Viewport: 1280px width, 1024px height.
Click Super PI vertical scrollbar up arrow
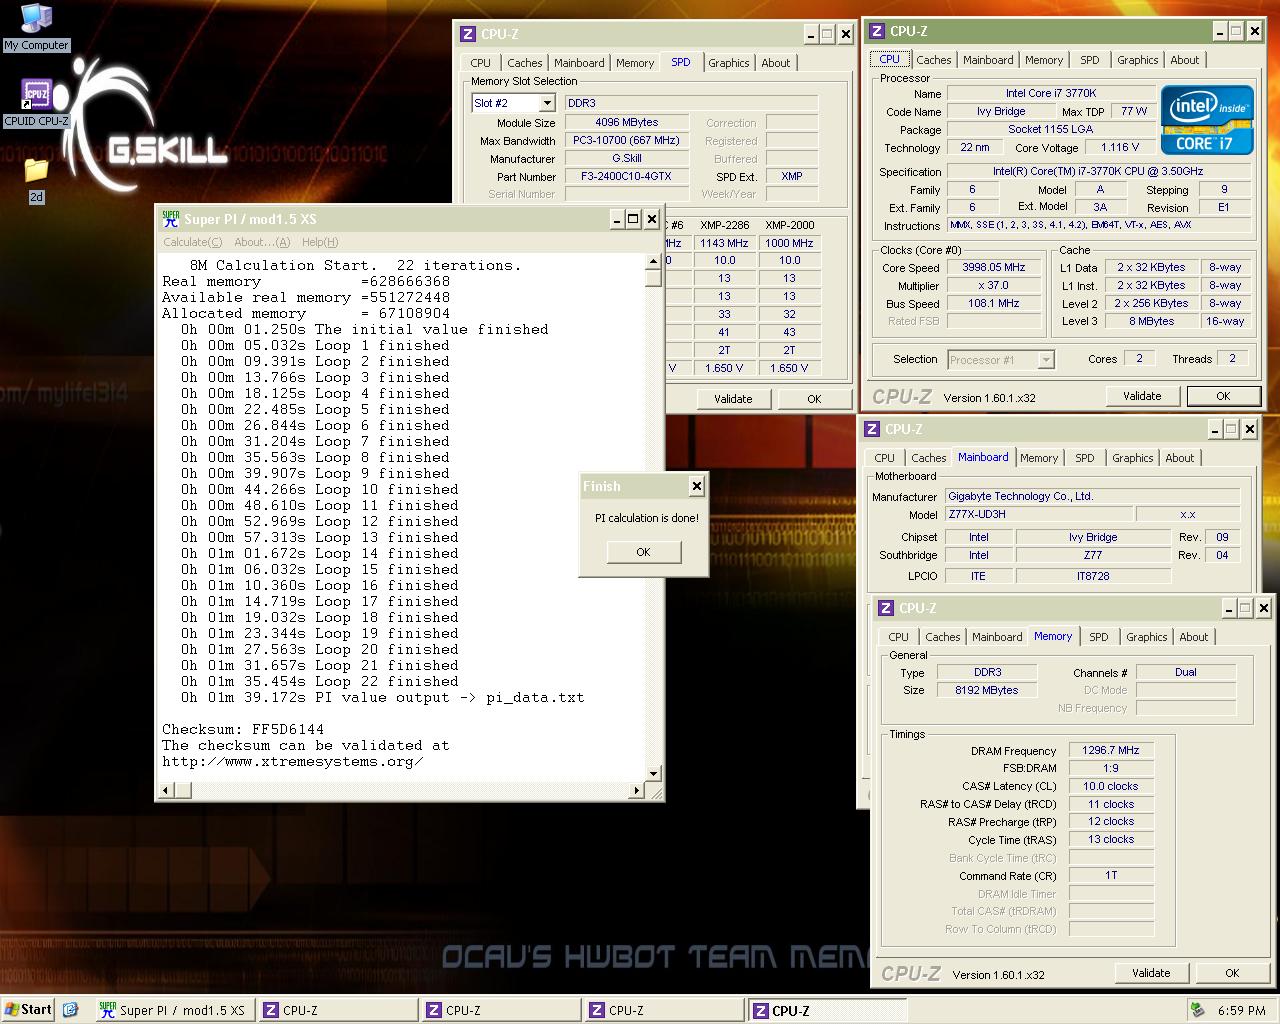pos(654,262)
